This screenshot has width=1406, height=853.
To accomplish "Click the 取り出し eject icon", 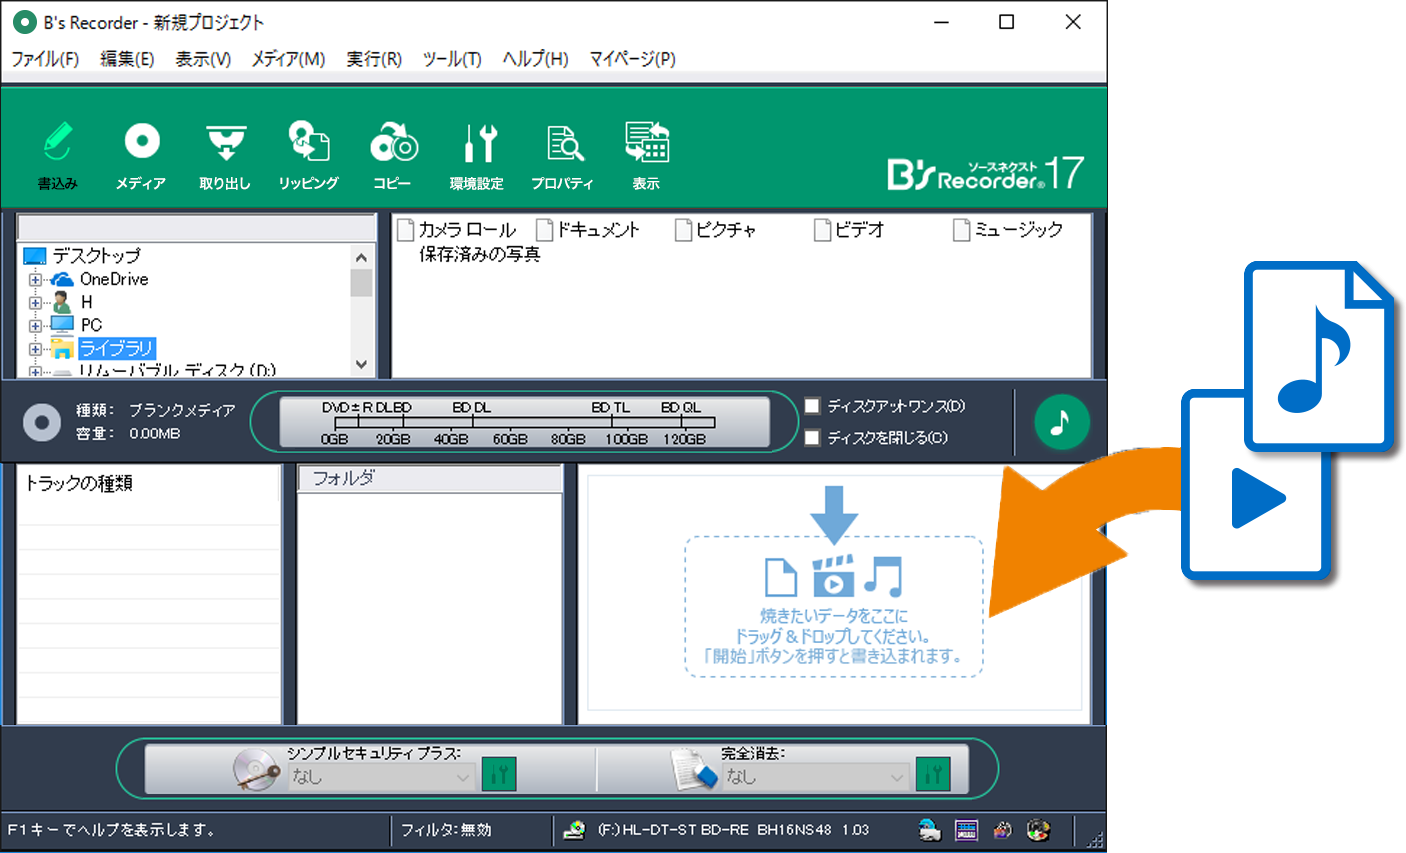I will [x=225, y=155].
